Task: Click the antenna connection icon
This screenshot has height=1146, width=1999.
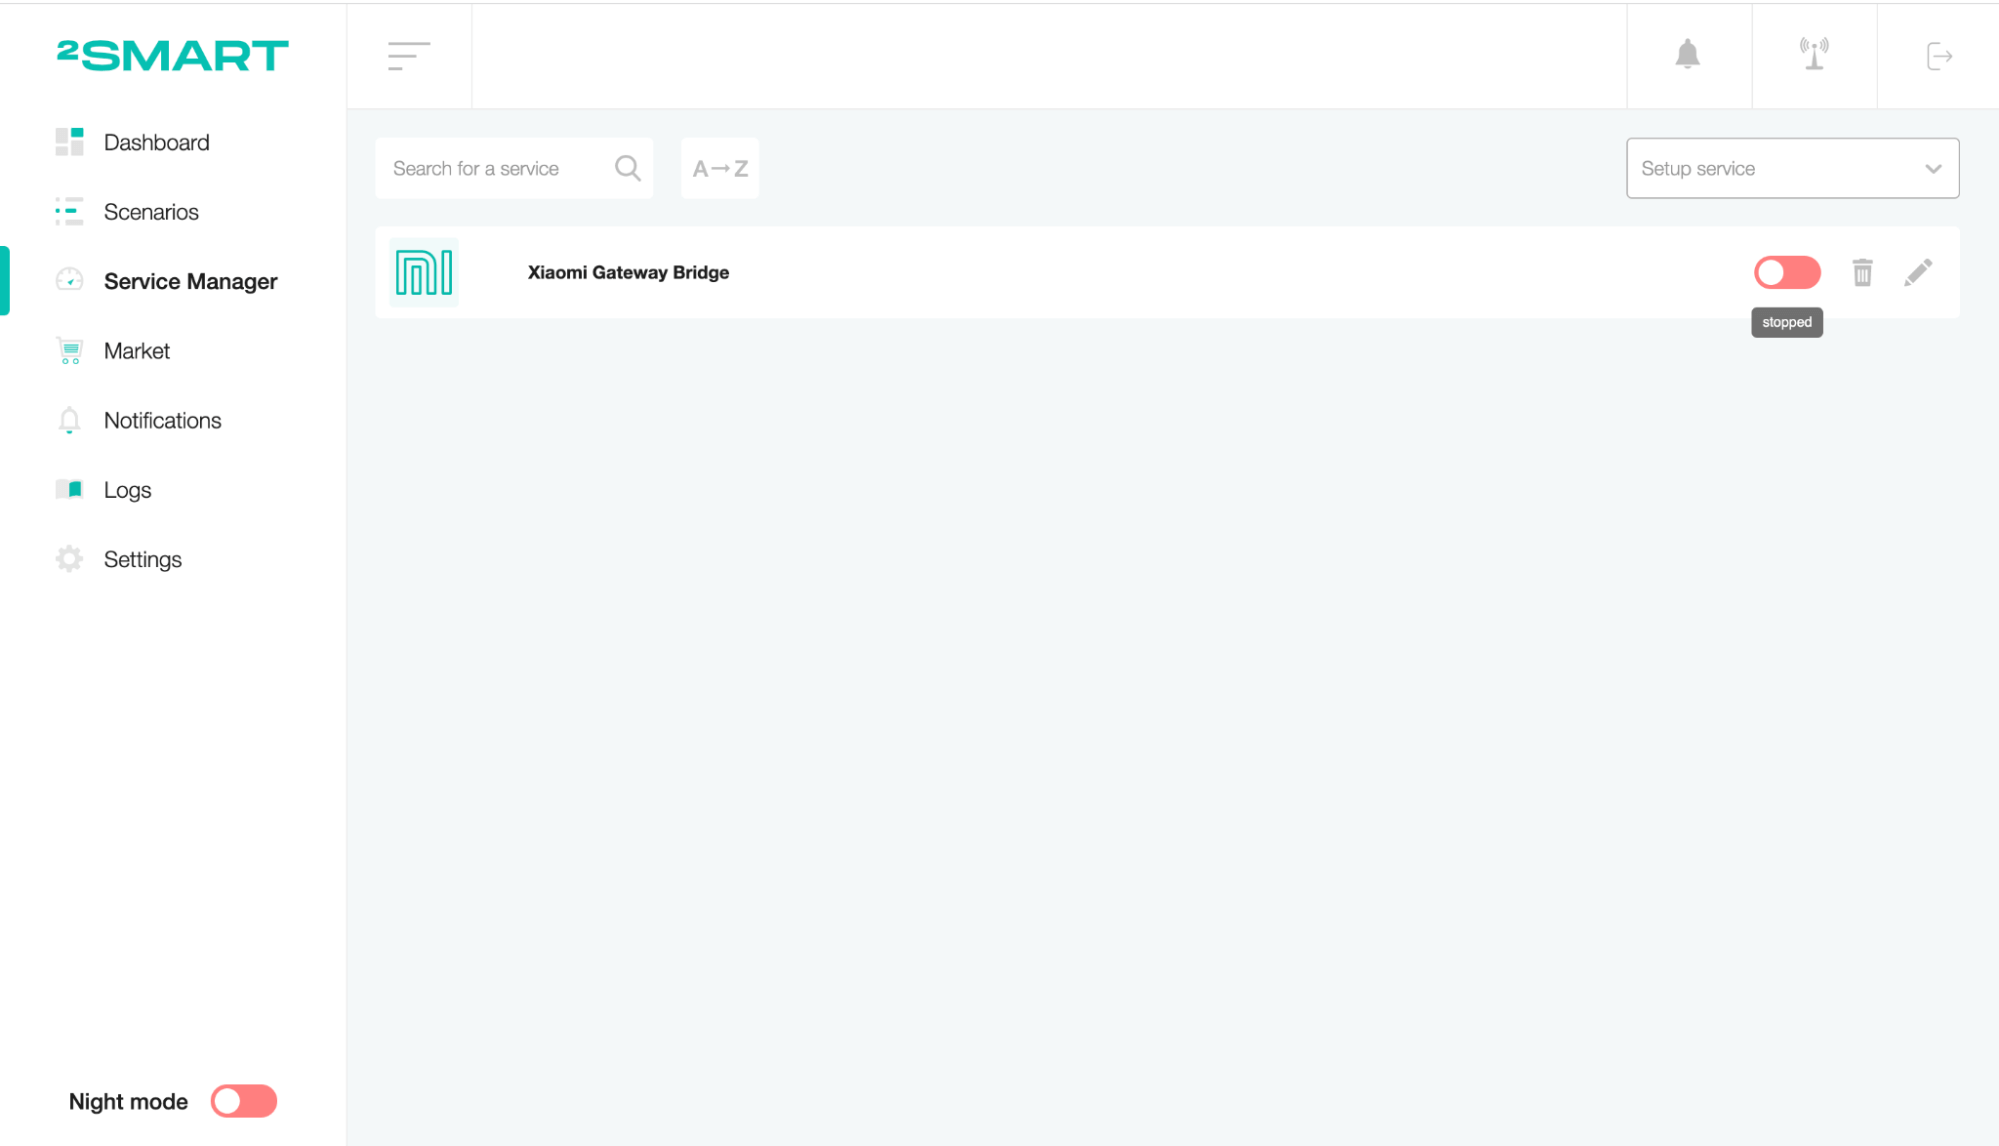Action: (x=1815, y=55)
